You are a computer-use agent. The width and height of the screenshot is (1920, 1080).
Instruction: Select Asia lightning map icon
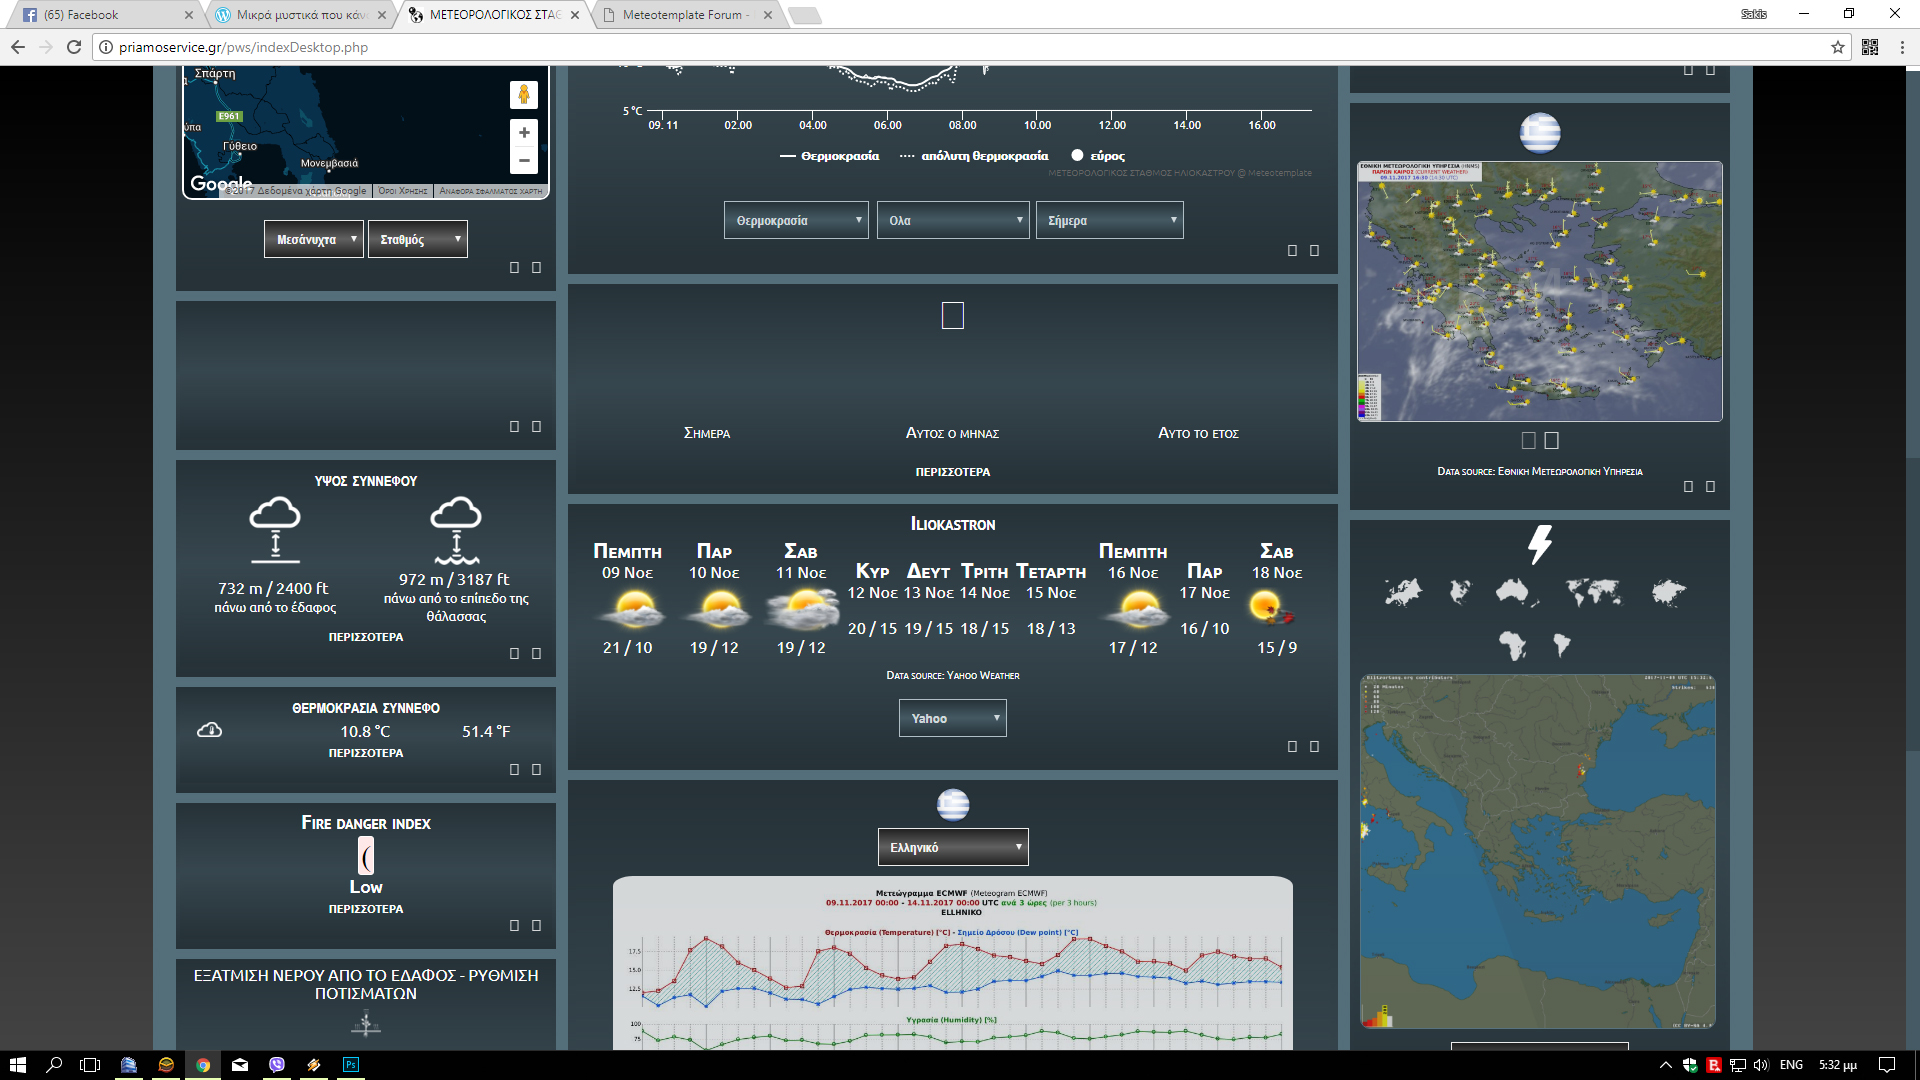pyautogui.click(x=1668, y=592)
